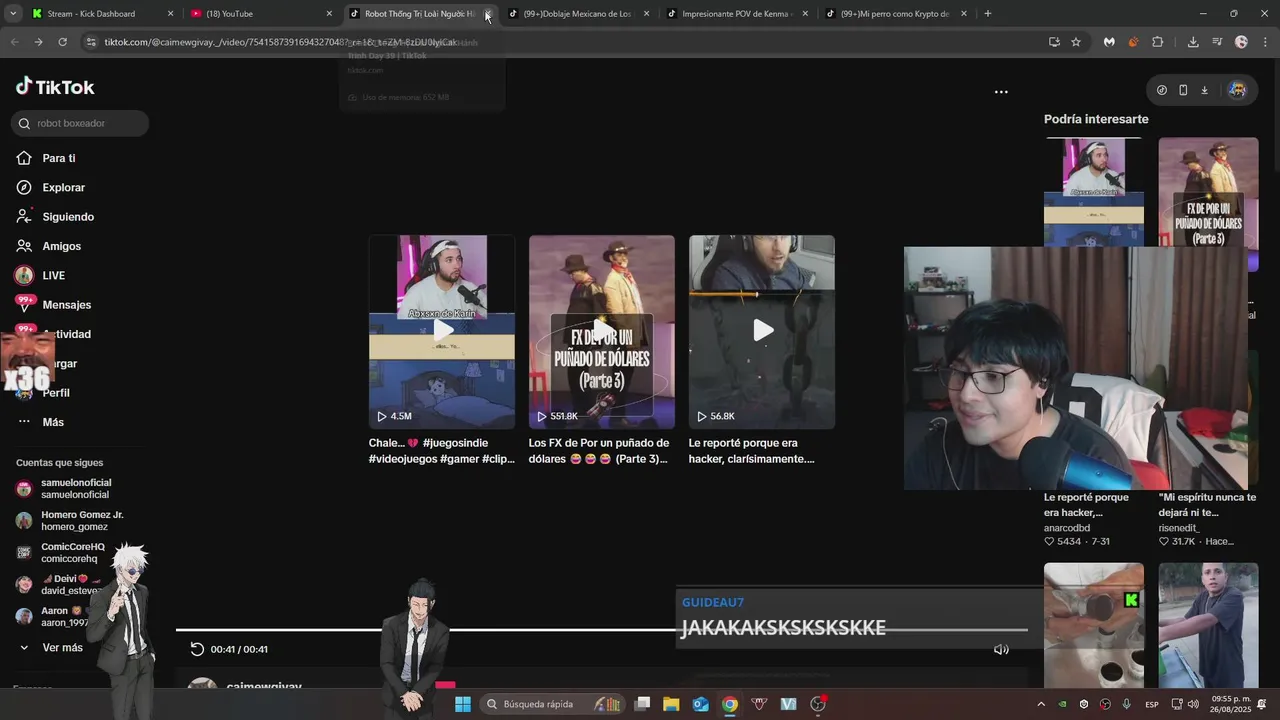1280x720 pixels.
Task: Reload the current page
Action: (x=62, y=42)
